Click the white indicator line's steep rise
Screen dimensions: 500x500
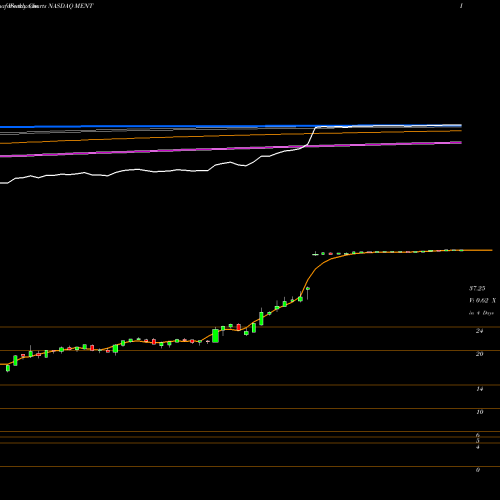point(311,136)
